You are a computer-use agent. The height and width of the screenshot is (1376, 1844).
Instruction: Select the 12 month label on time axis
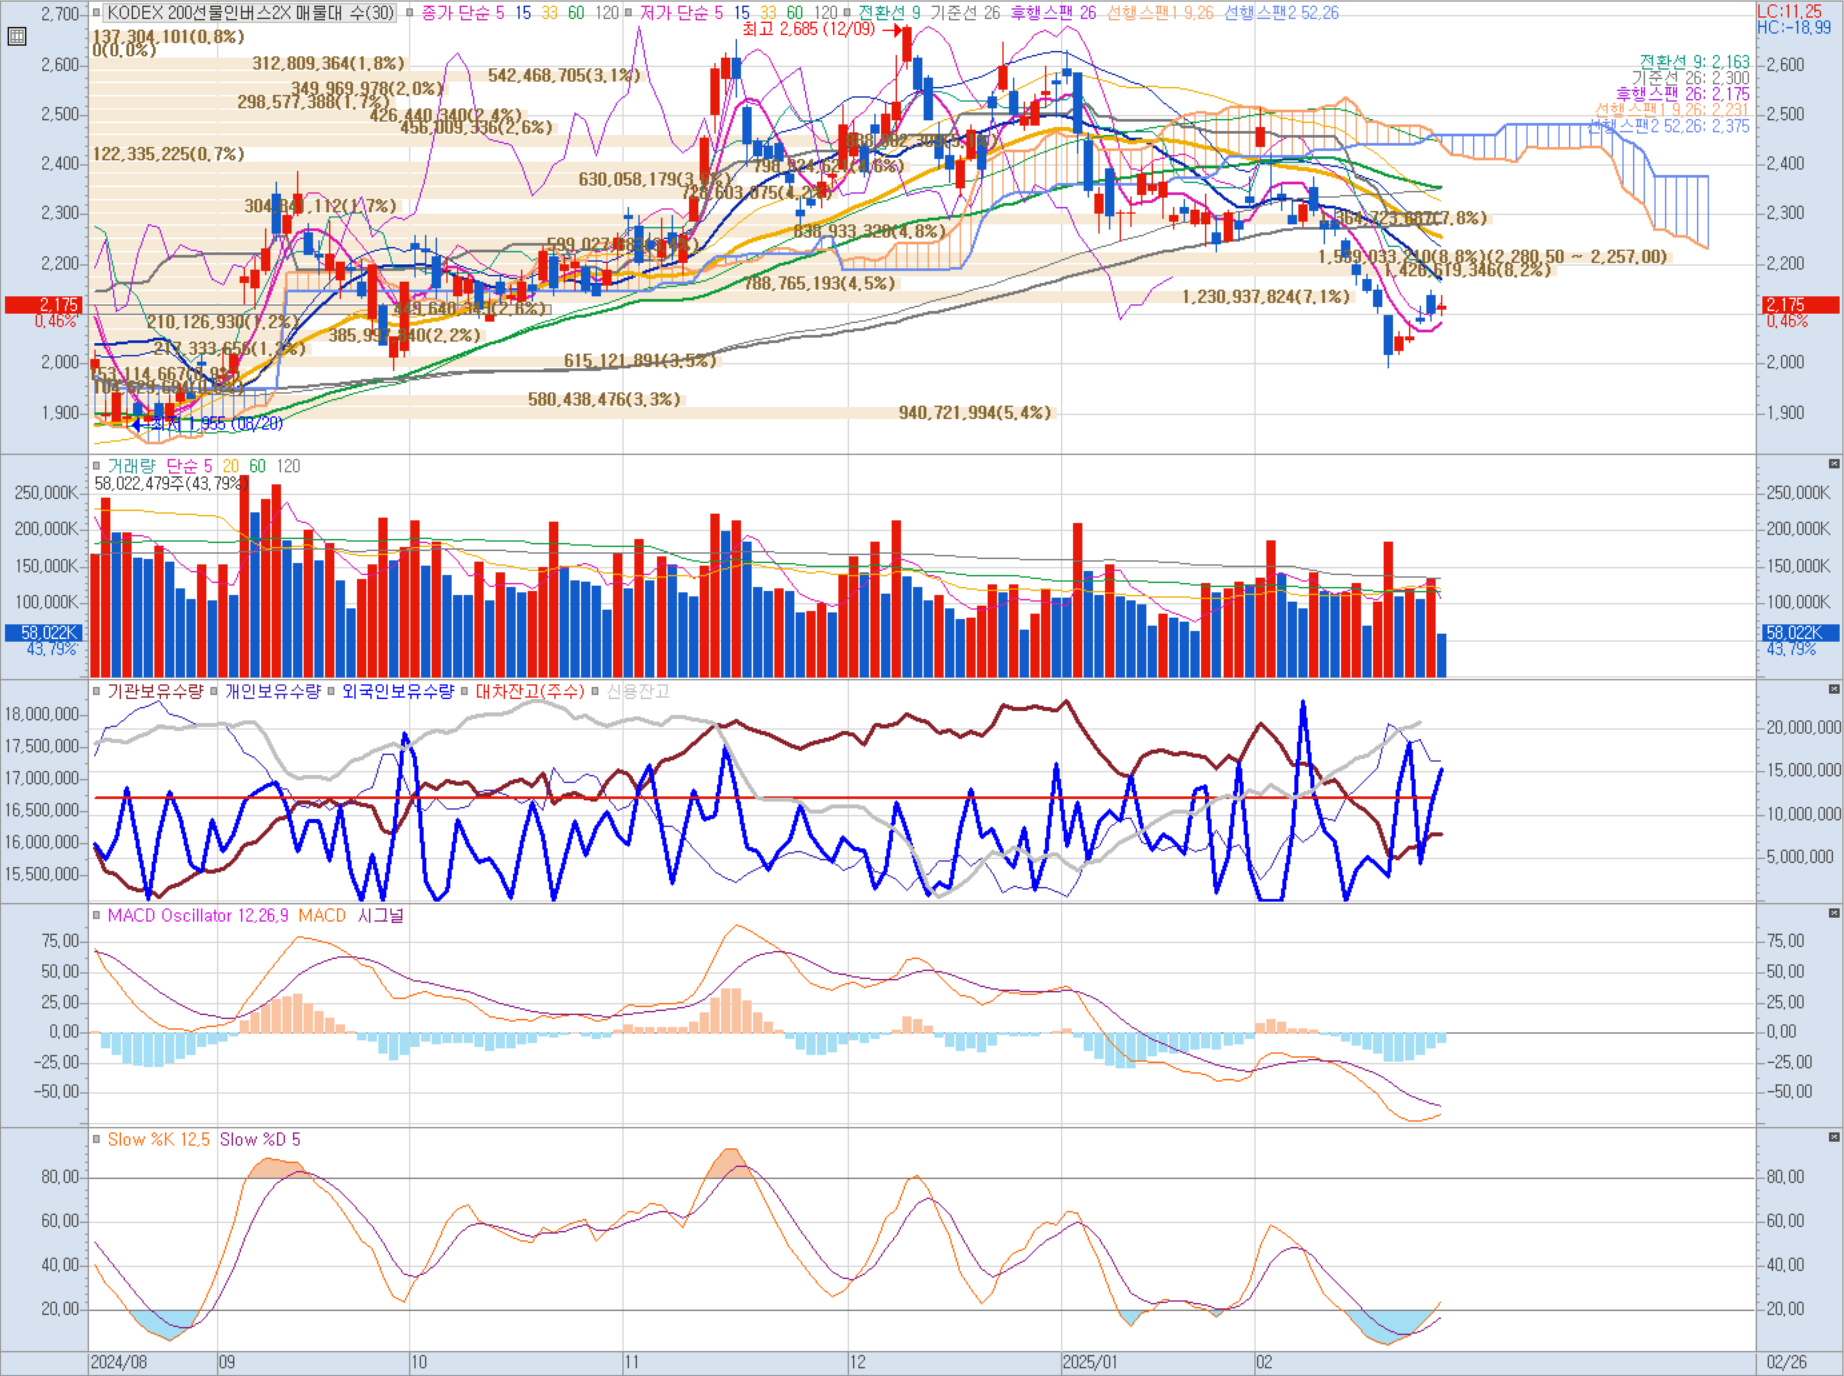858,1362
